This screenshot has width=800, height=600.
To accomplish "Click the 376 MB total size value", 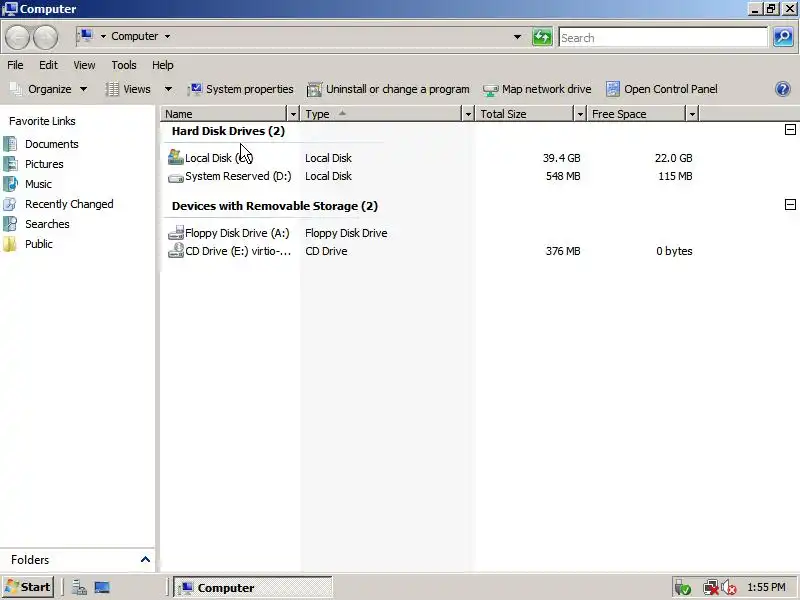I will click(563, 251).
